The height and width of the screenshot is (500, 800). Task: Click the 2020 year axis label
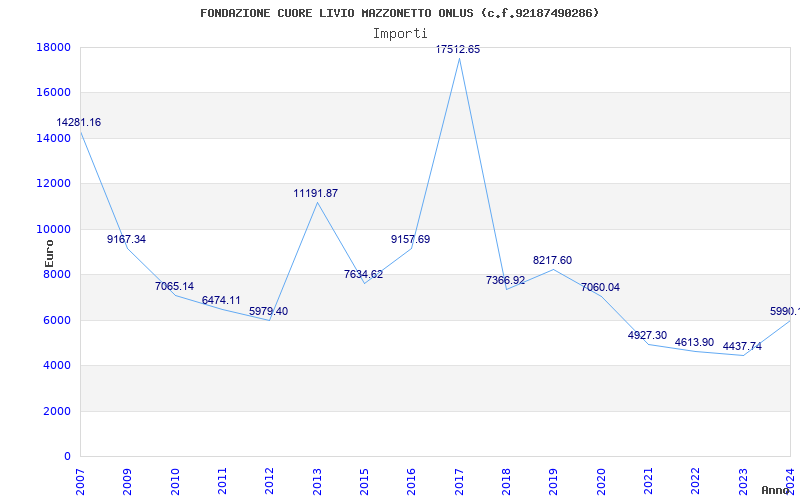coord(601,482)
